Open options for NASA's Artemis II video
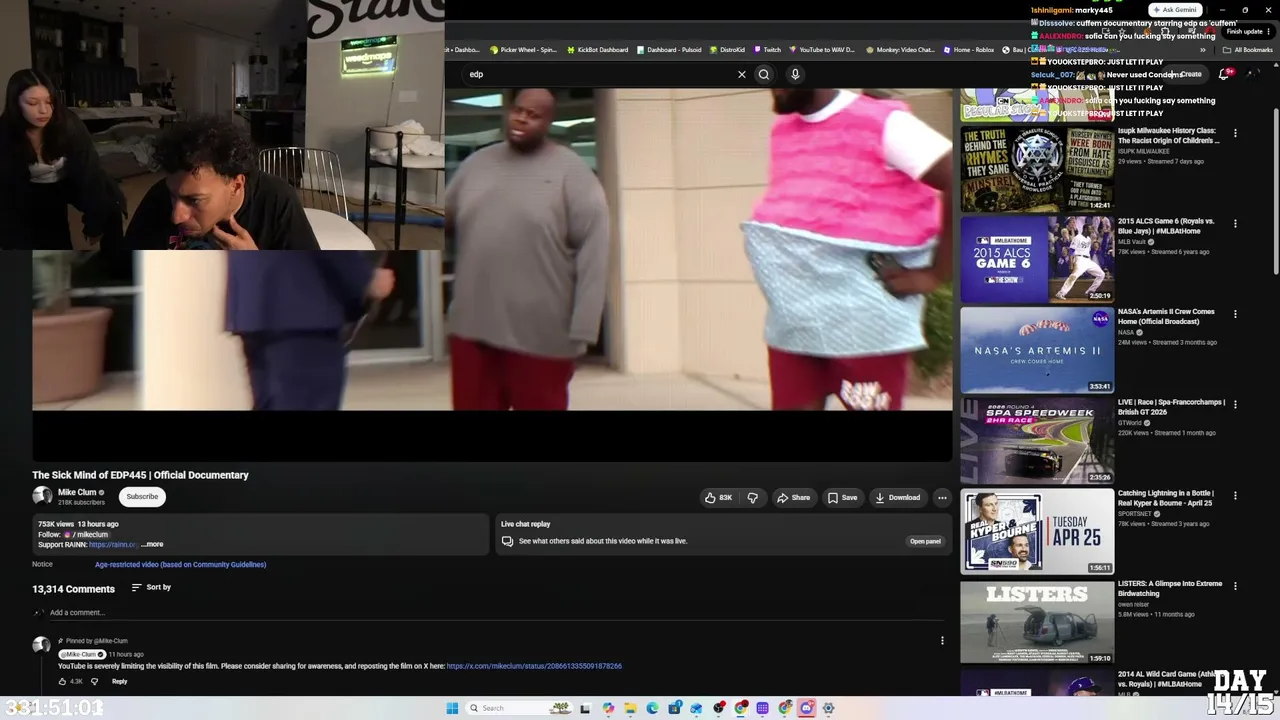Viewport: 1280px width, 720px height. tap(1235, 314)
